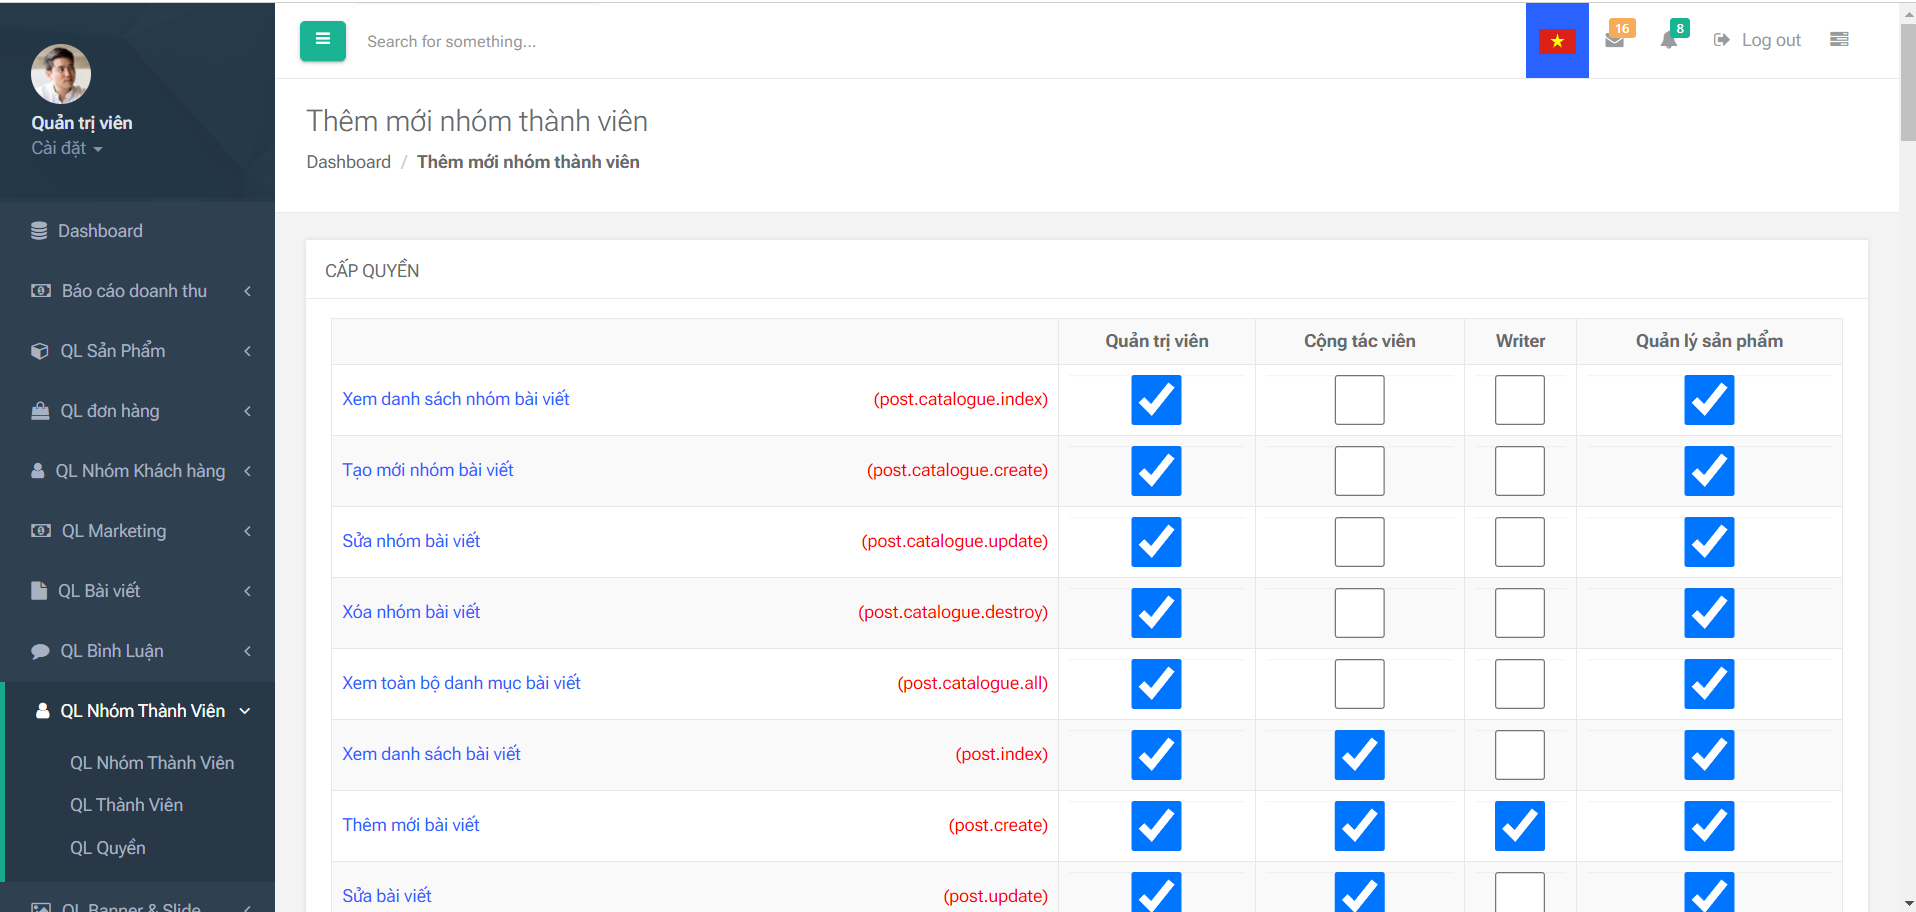Click the QL Marketing money icon
The width and height of the screenshot is (1916, 912).
pyautogui.click(x=41, y=531)
